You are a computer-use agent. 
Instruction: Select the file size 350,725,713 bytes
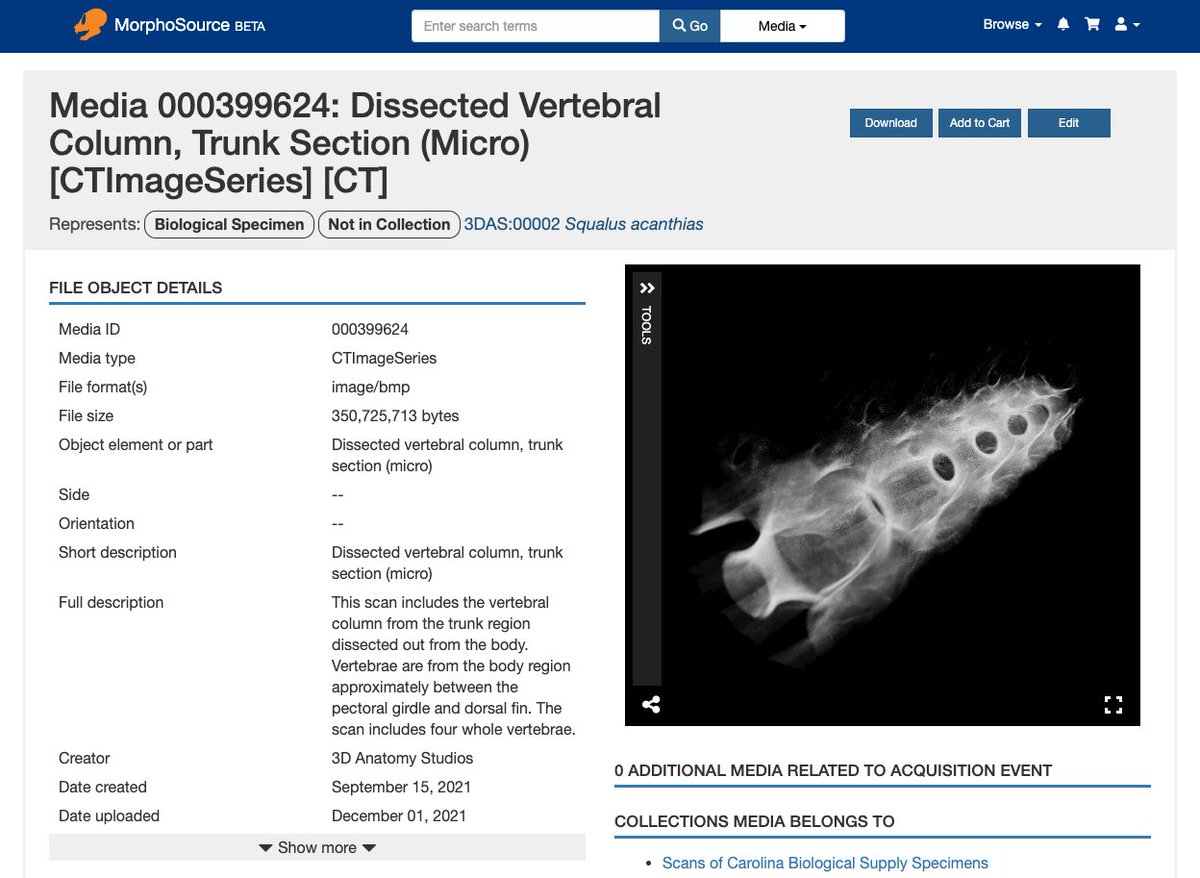point(395,416)
